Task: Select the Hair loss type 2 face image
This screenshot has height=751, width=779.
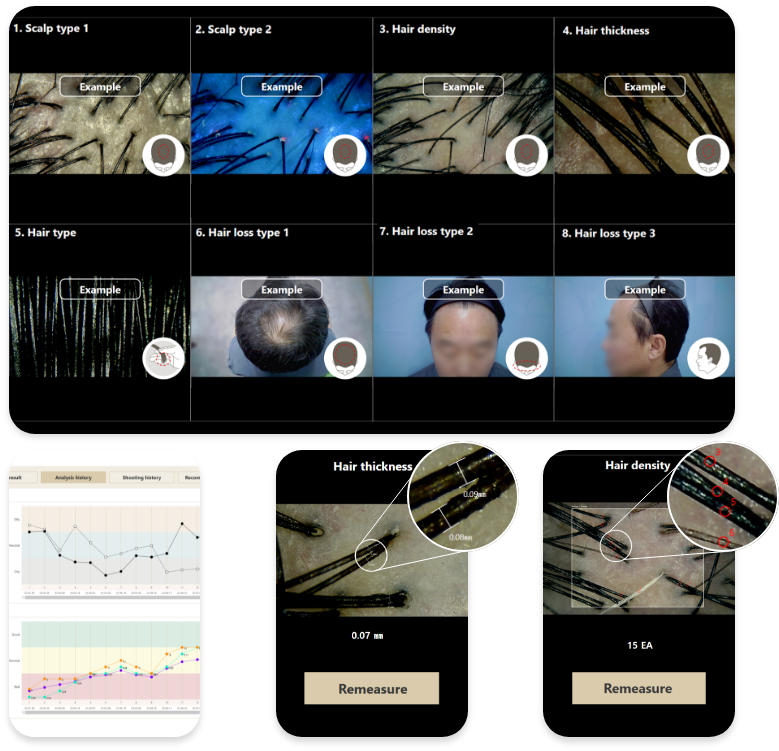Action: (x=463, y=326)
